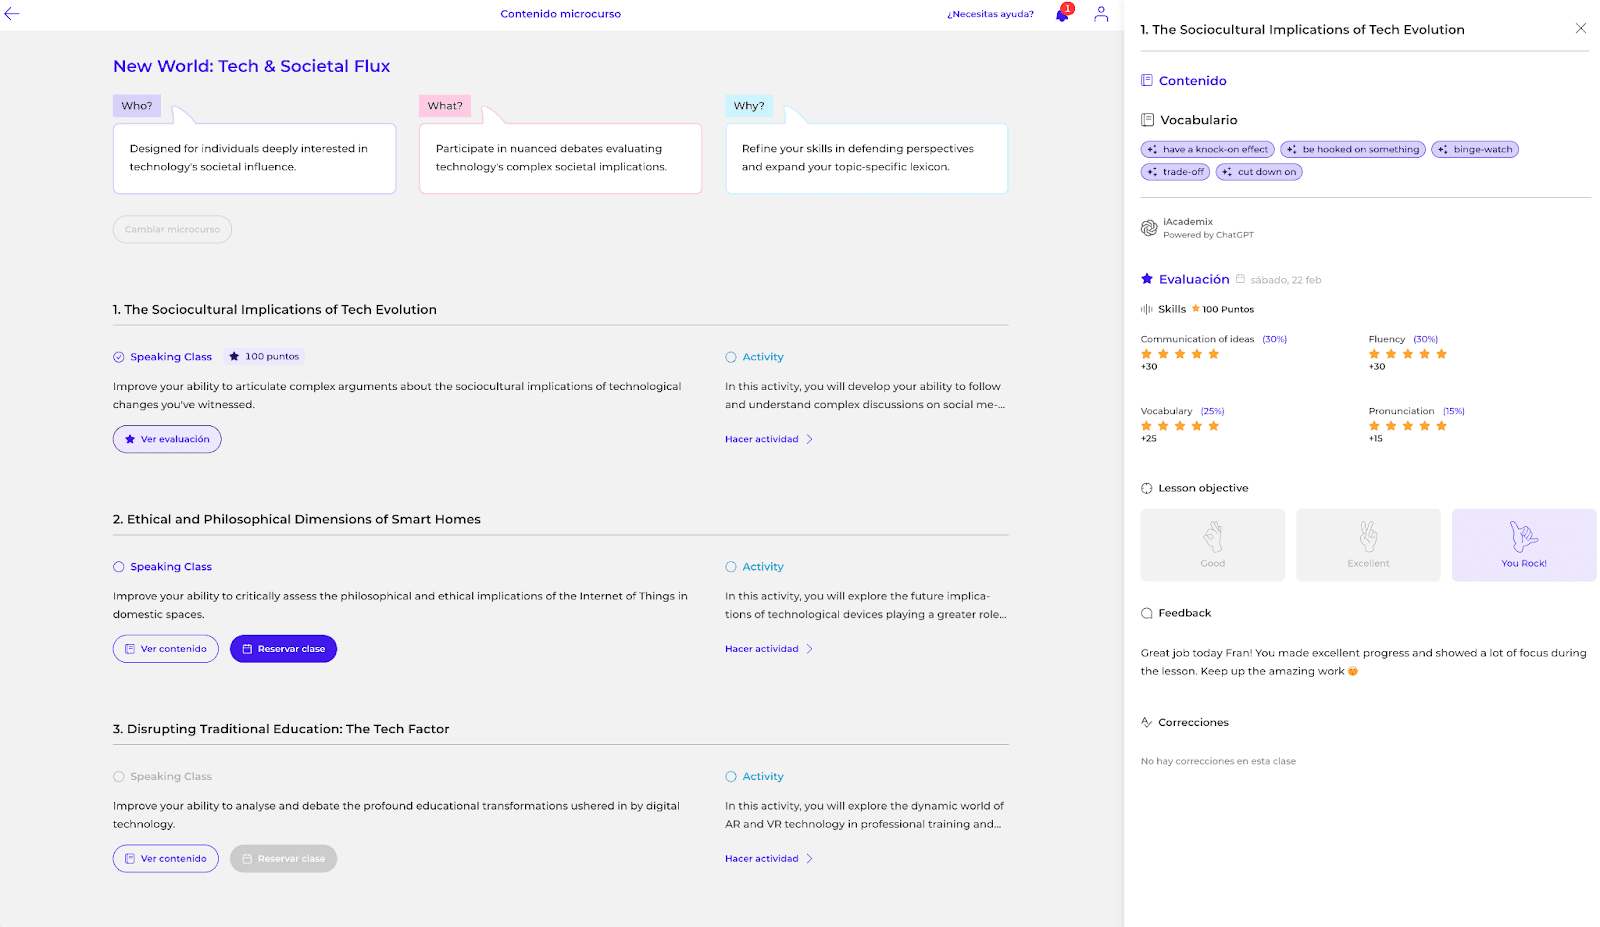Image resolution: width=1600 pixels, height=927 pixels.
Task: Click the '100 Puntos' skills score
Action: click(x=1228, y=309)
